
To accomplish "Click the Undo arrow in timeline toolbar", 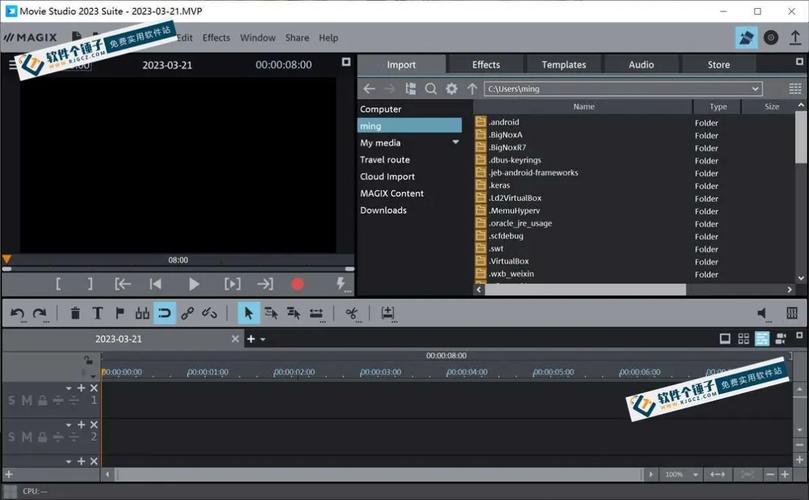I will pos(17,313).
